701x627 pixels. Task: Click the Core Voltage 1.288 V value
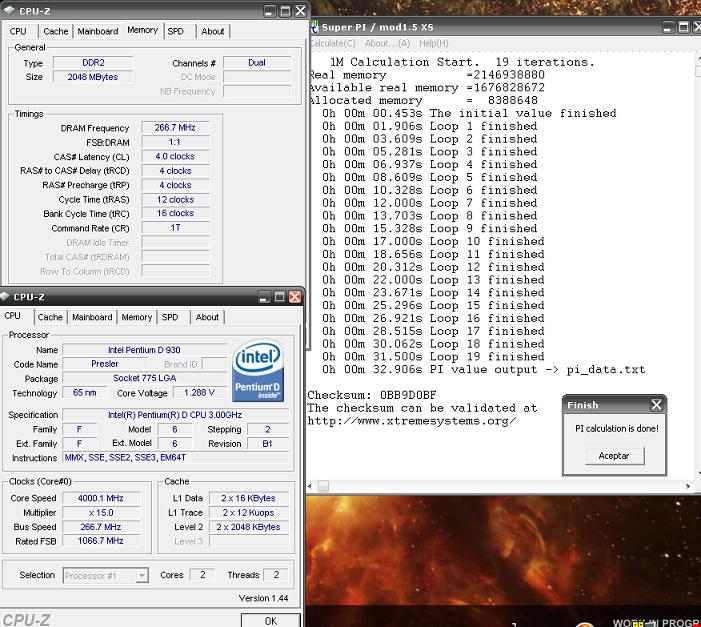[199, 393]
